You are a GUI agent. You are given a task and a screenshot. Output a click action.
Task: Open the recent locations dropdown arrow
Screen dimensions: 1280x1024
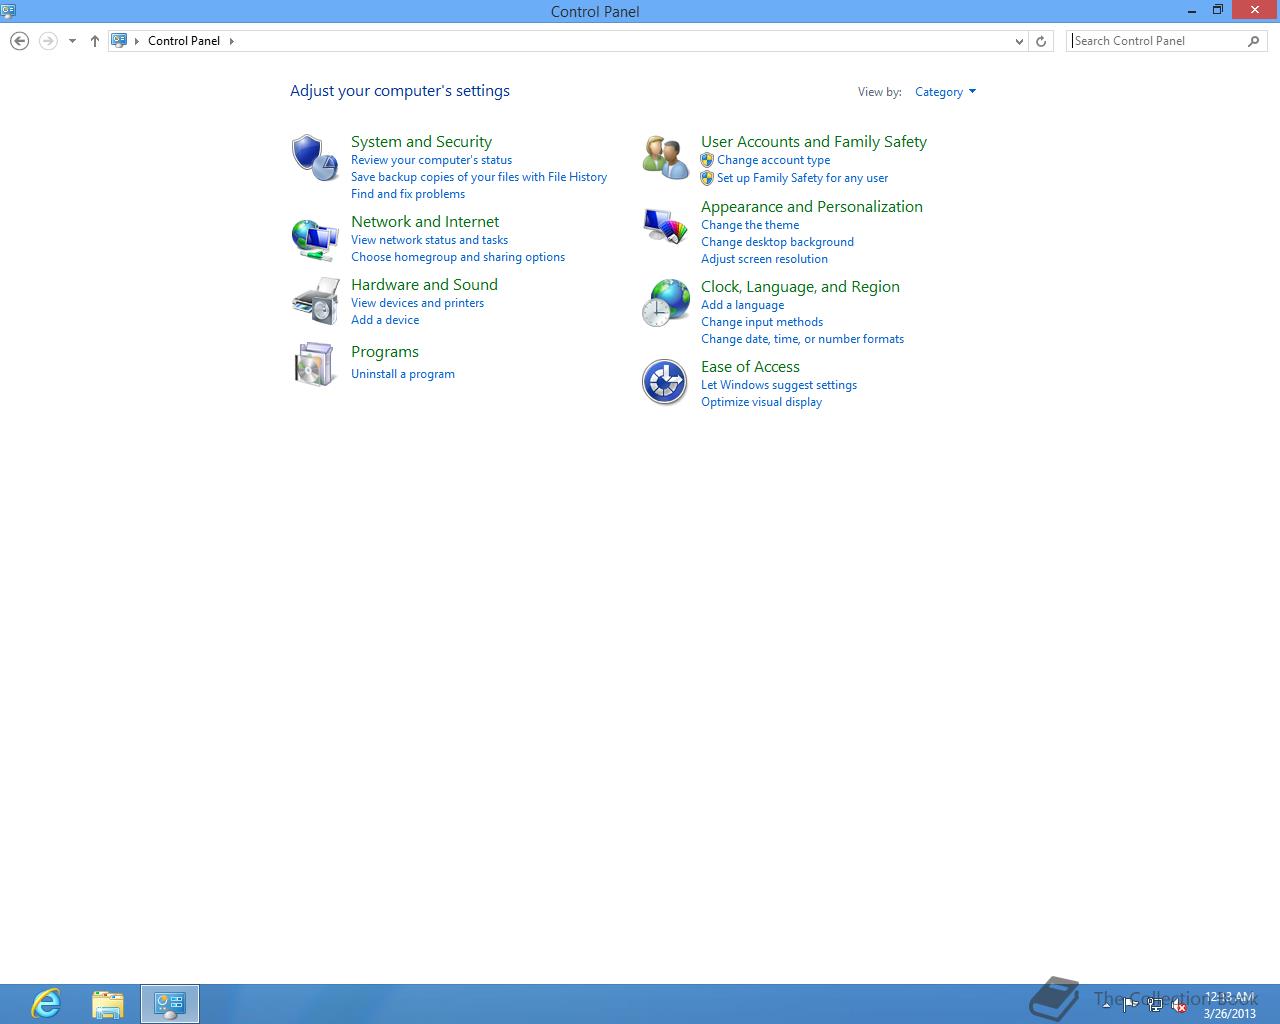point(72,41)
